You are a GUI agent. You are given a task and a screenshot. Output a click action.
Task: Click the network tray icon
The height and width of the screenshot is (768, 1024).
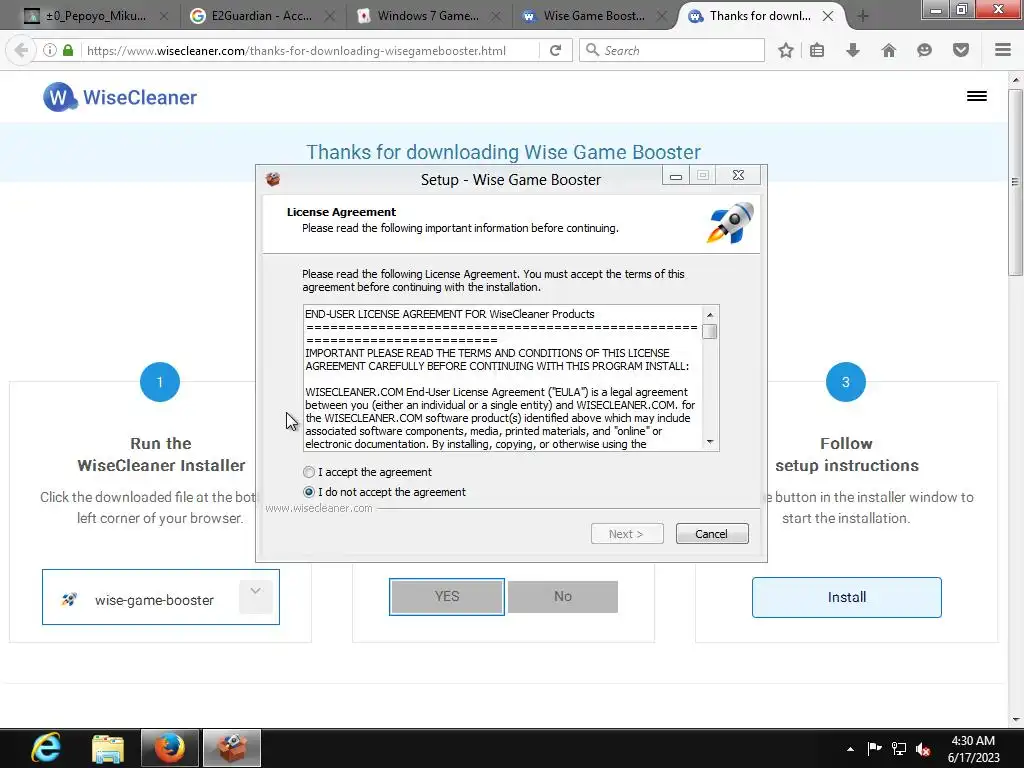coord(899,748)
